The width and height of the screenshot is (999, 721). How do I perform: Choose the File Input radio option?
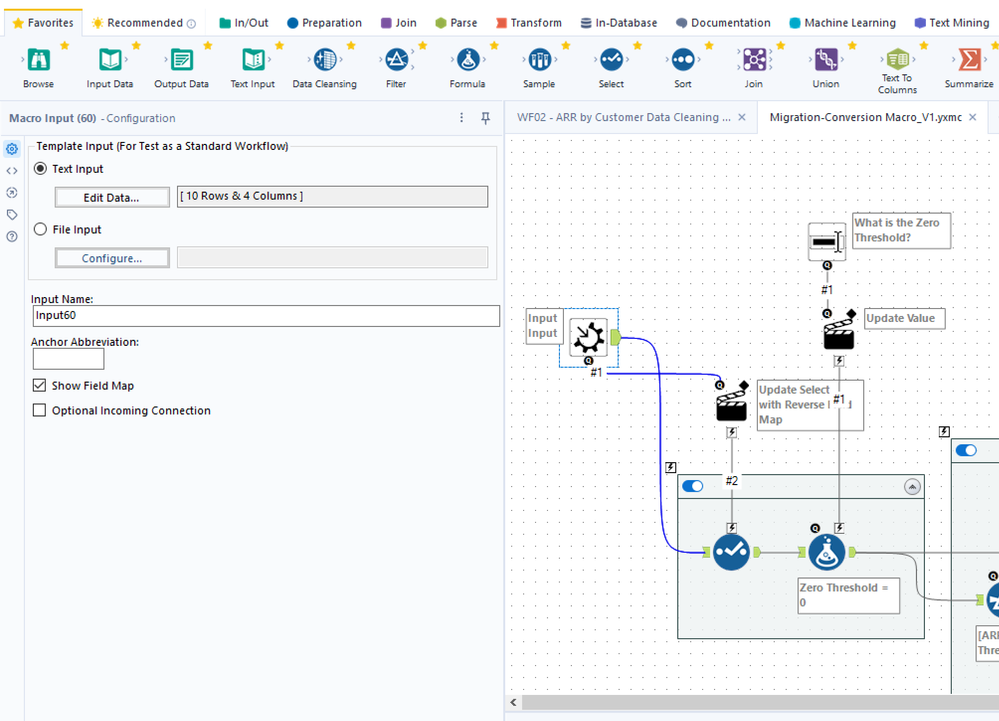point(41,229)
